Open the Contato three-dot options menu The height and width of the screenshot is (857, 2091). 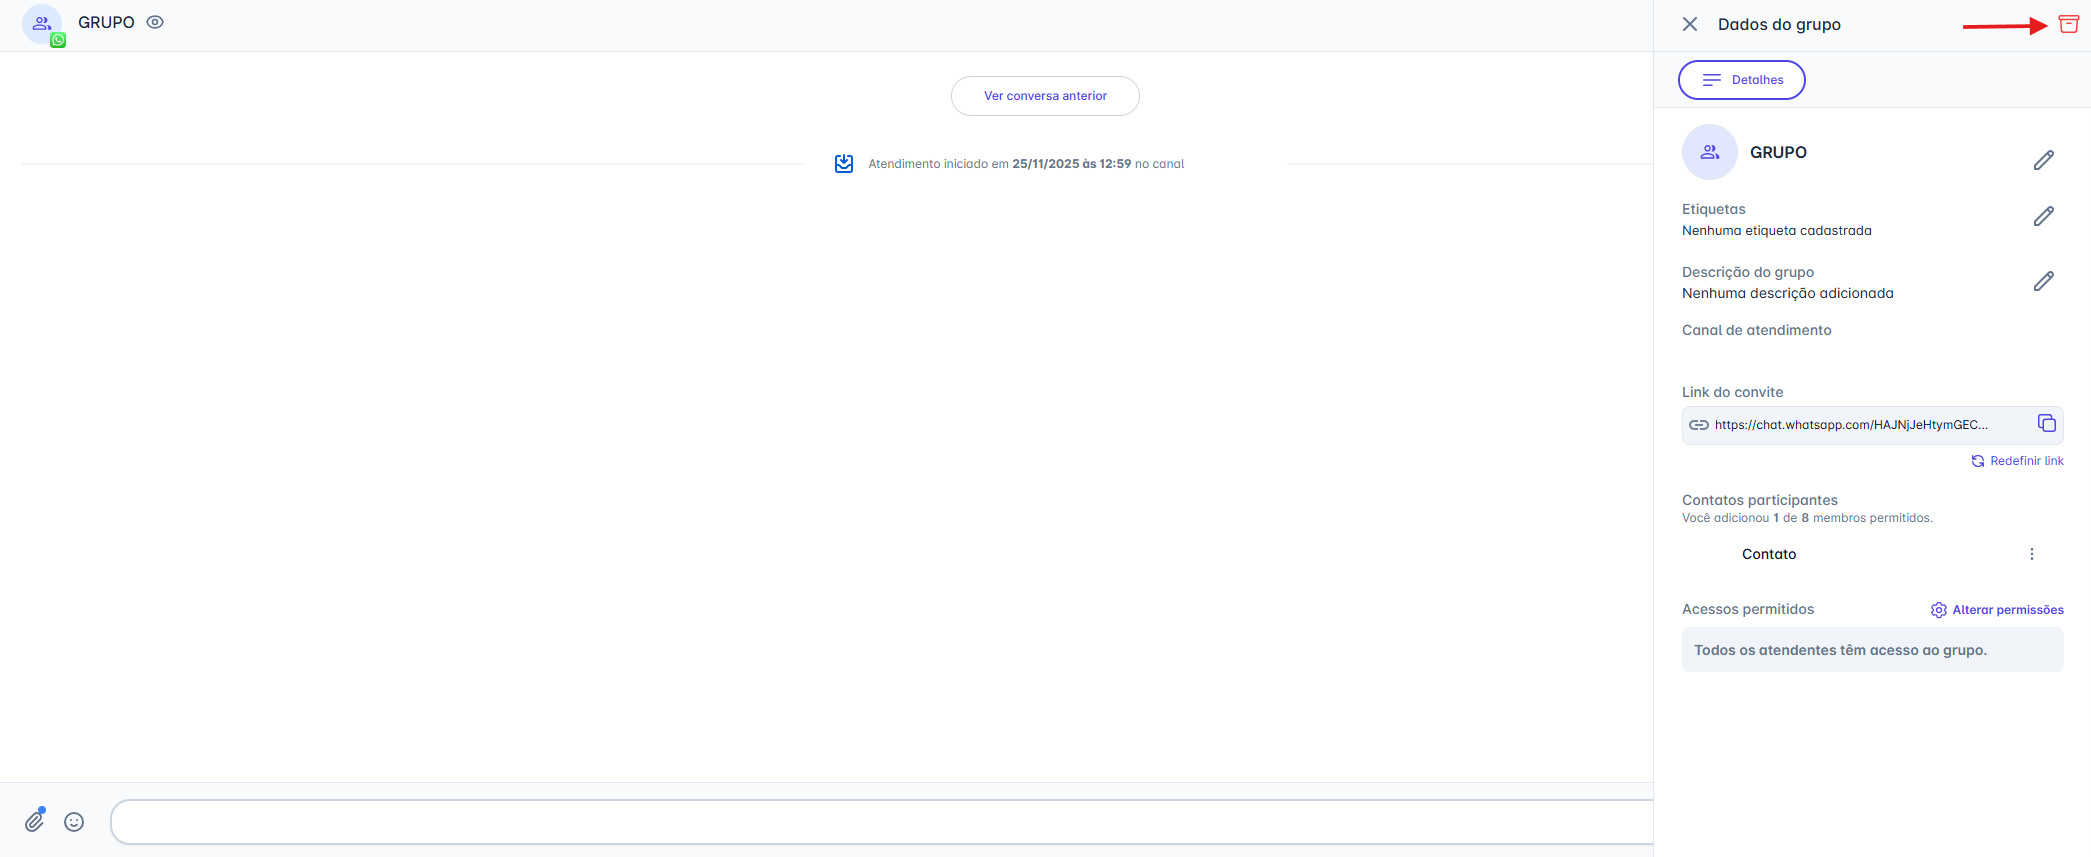point(2031,554)
